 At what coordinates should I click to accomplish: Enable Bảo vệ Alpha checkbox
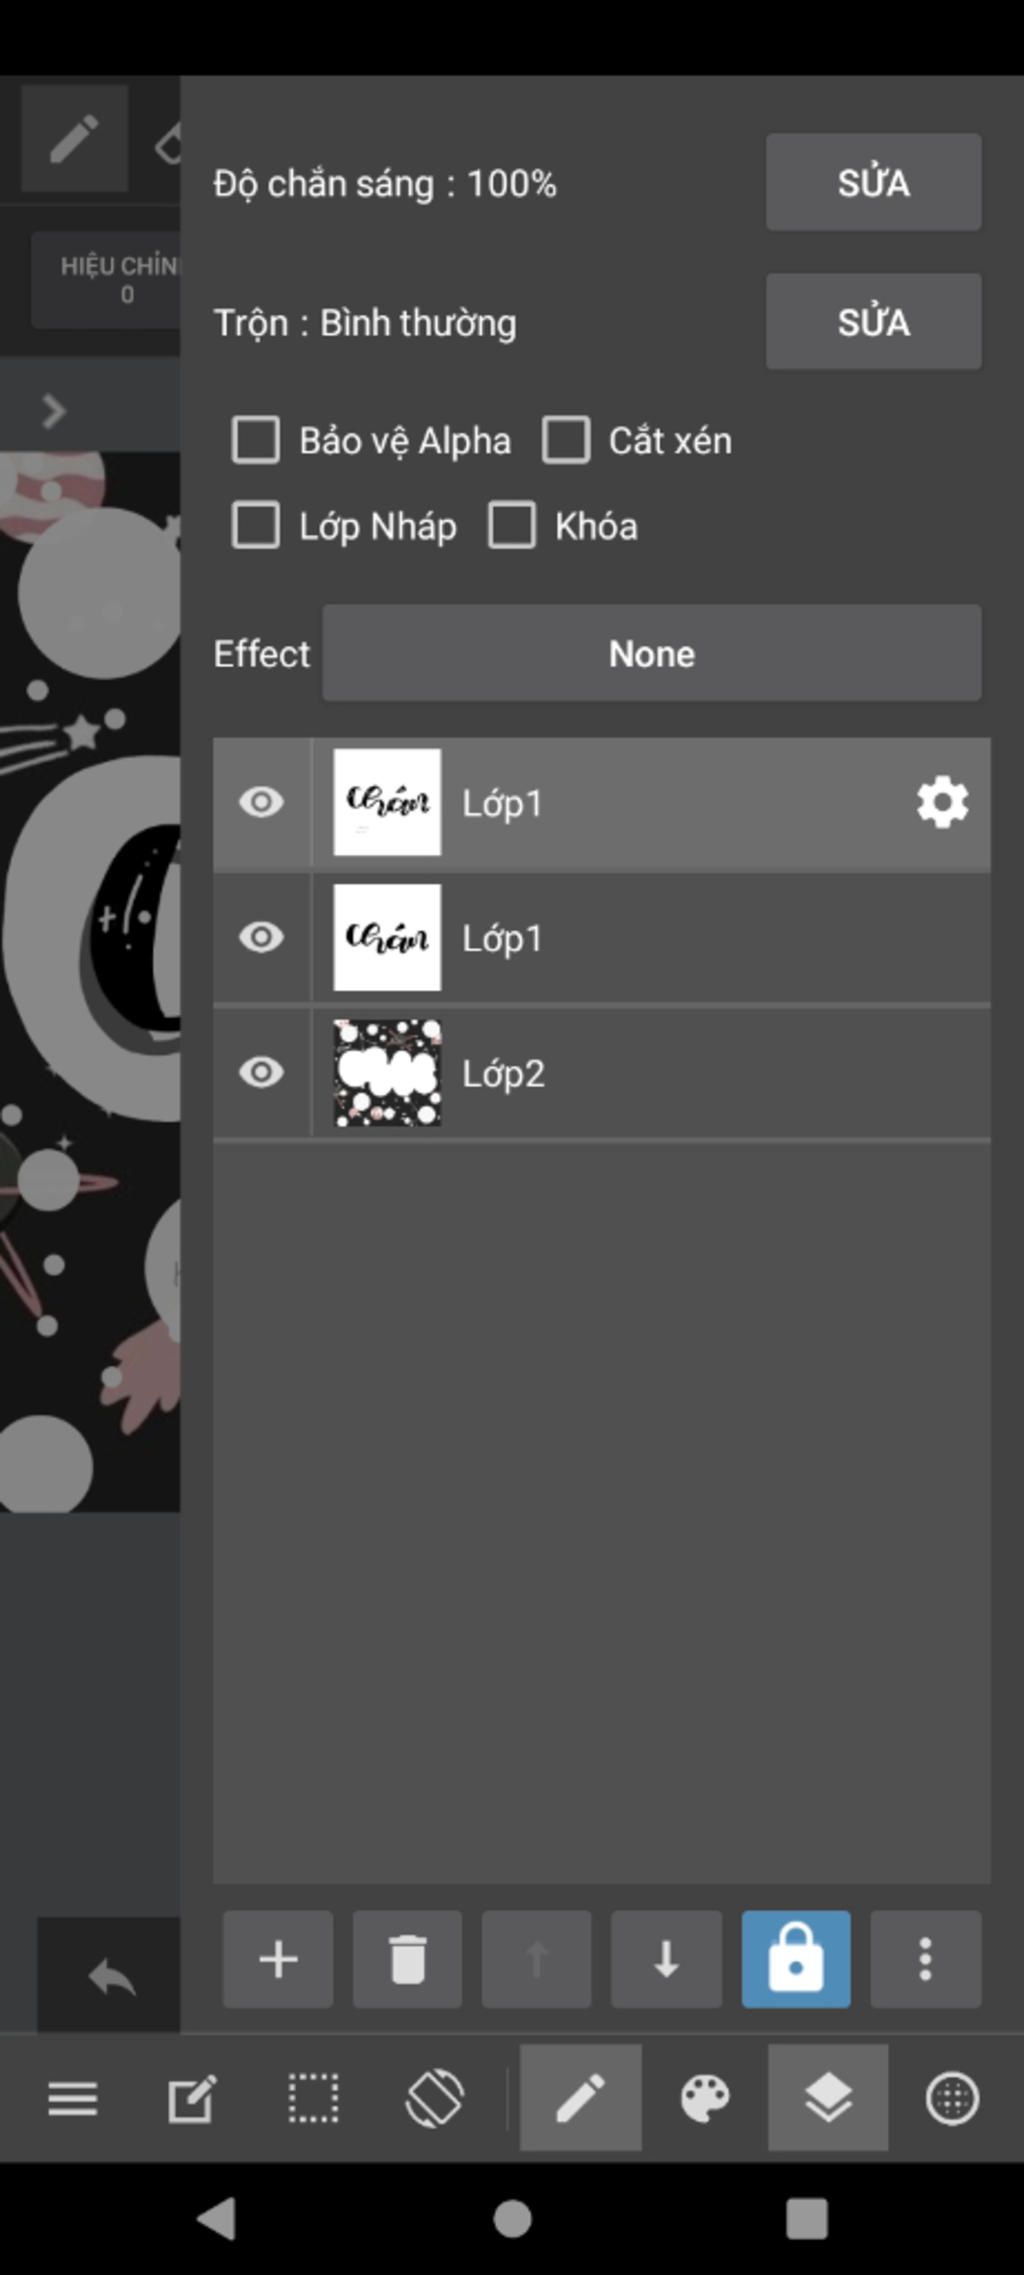click(256, 440)
